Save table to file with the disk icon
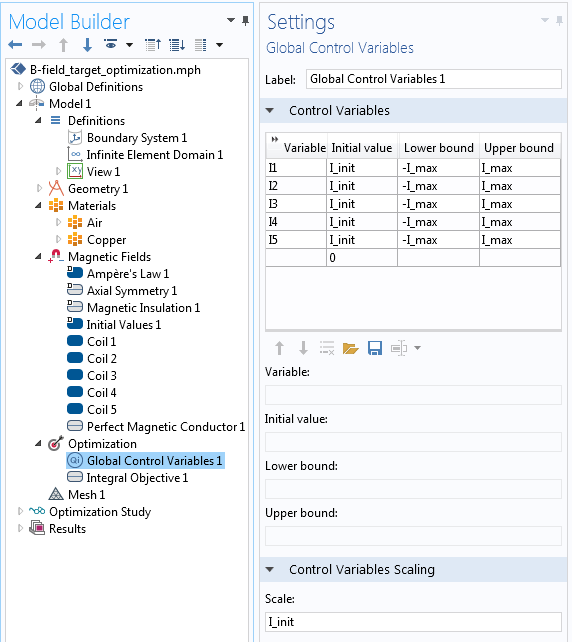This screenshot has height=642, width=572. [375, 348]
